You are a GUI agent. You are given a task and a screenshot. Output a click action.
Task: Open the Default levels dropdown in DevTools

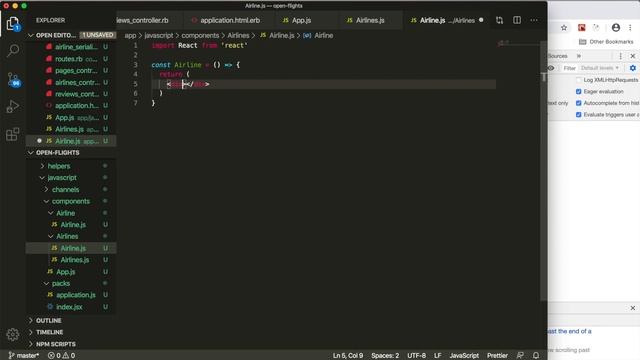(600, 68)
